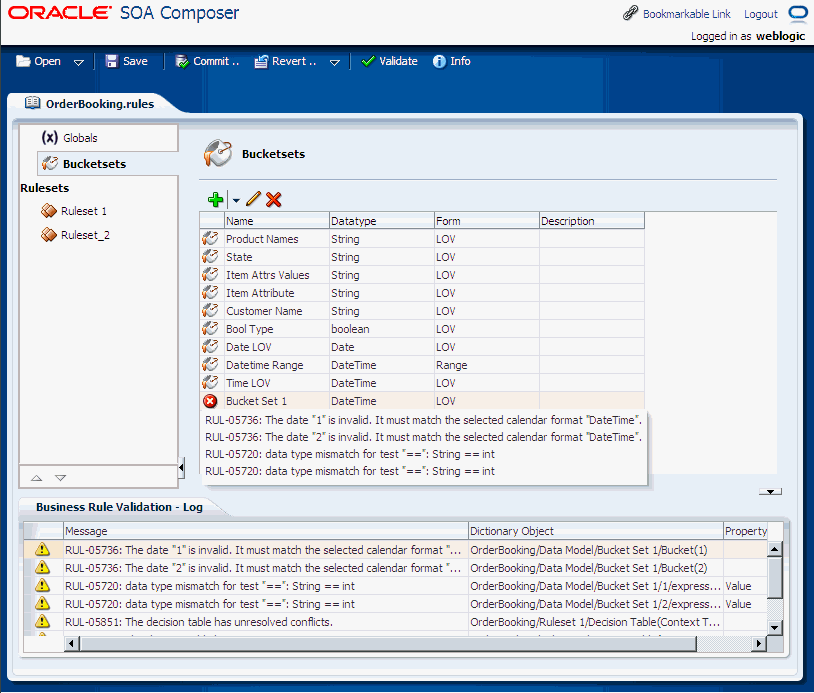The width and height of the screenshot is (814, 693).
Task: Click the log horizontal scrollbar right arrow
Action: pos(759,644)
